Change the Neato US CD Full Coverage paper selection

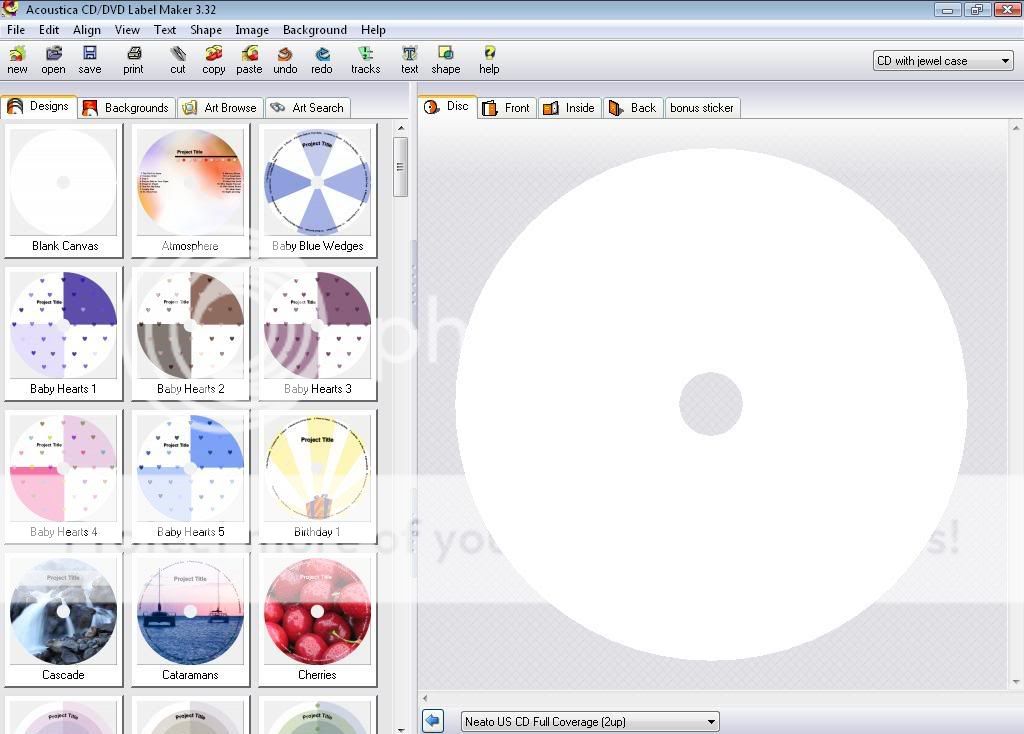(x=588, y=720)
